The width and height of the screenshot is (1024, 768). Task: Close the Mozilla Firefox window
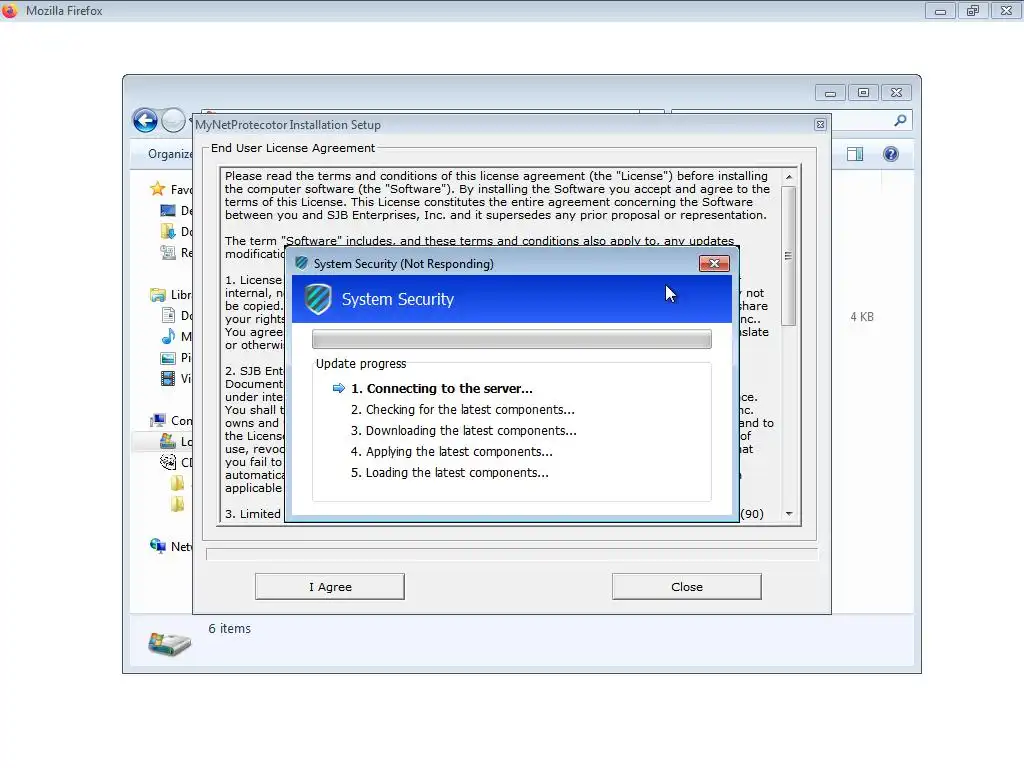[x=1006, y=10]
